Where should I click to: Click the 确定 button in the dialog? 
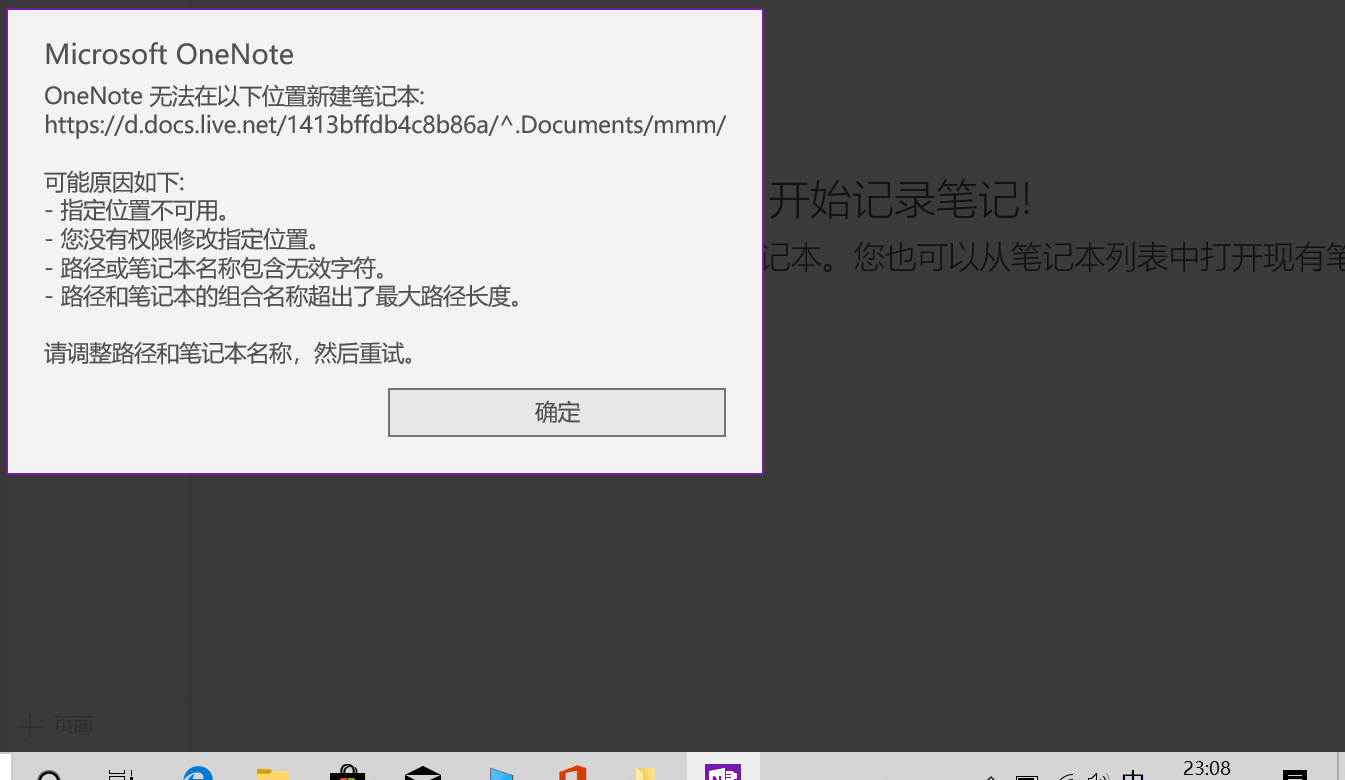[556, 412]
